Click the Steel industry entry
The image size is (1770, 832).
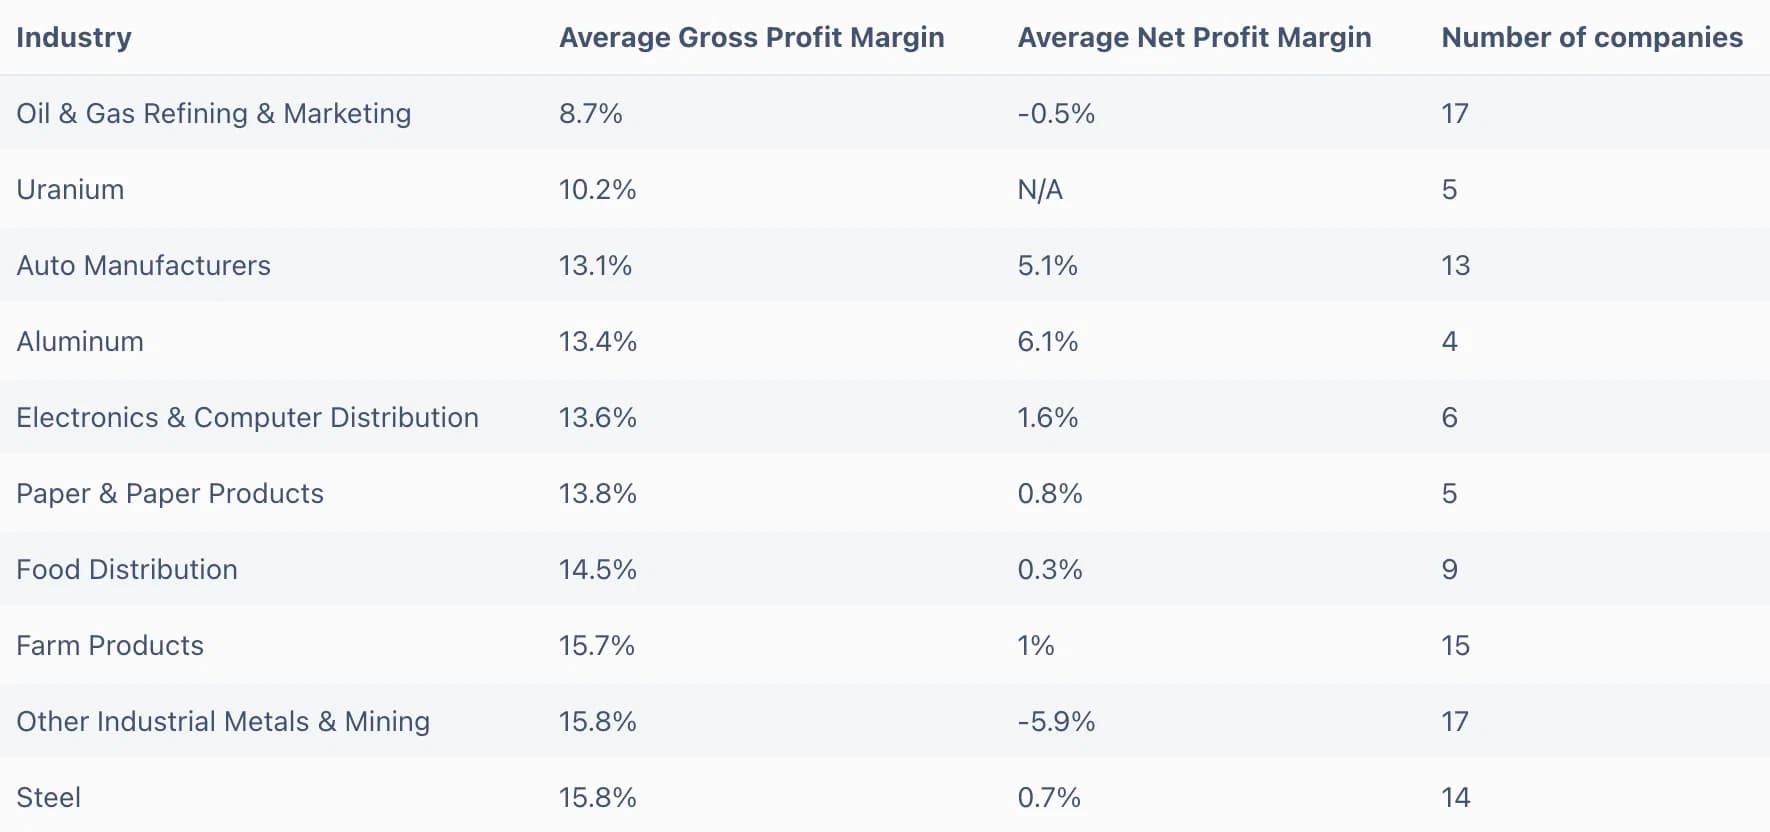[49, 797]
